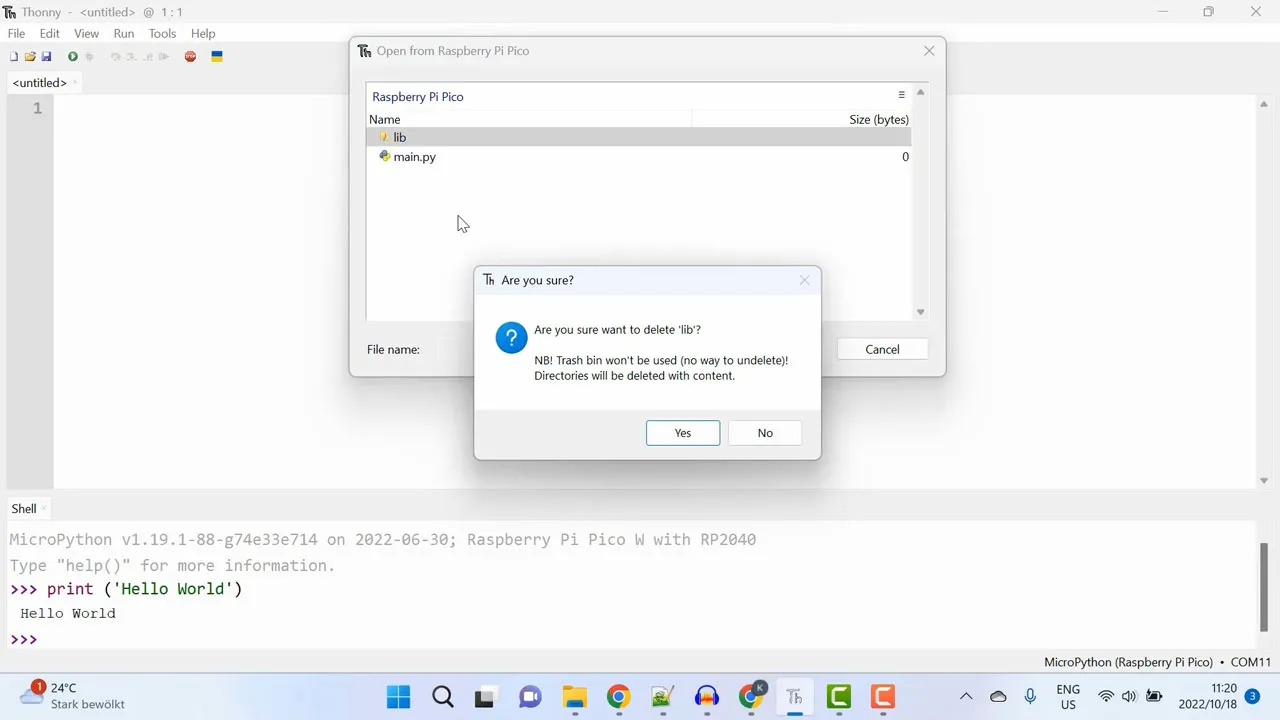
Task: Click the Step into toolbar icon
Action: (x=131, y=57)
